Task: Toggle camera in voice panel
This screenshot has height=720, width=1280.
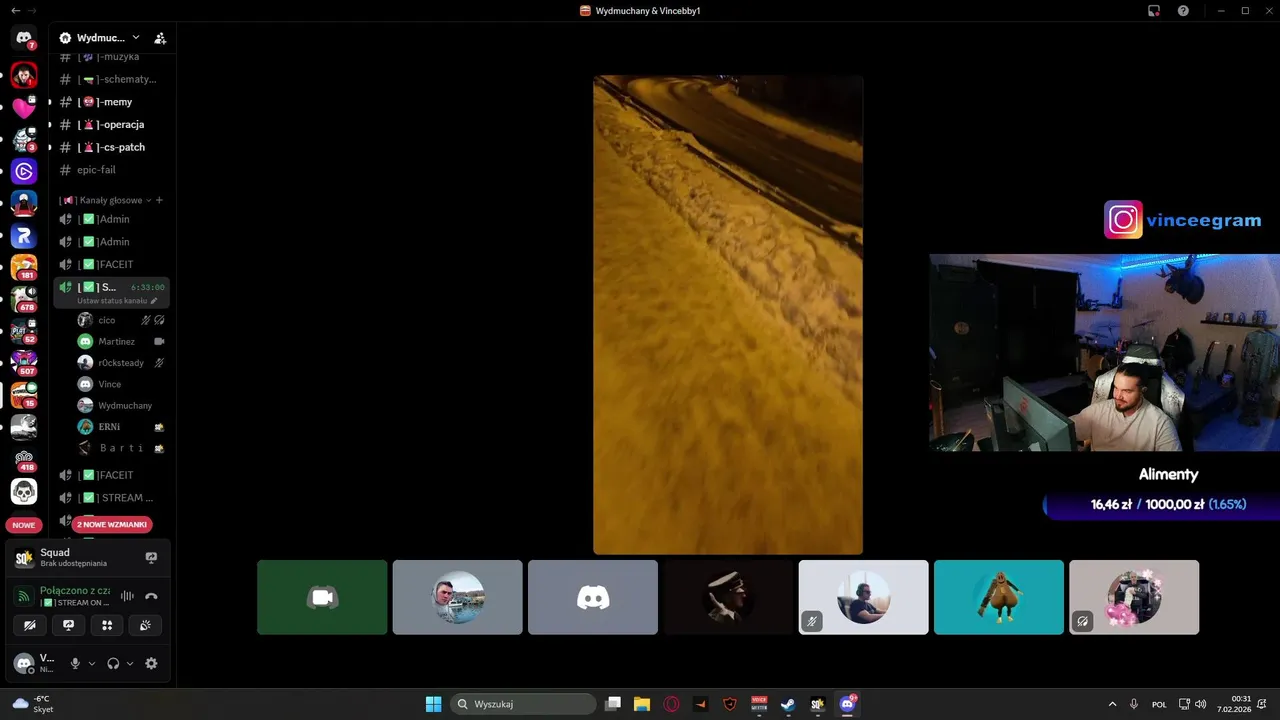Action: coord(30,625)
